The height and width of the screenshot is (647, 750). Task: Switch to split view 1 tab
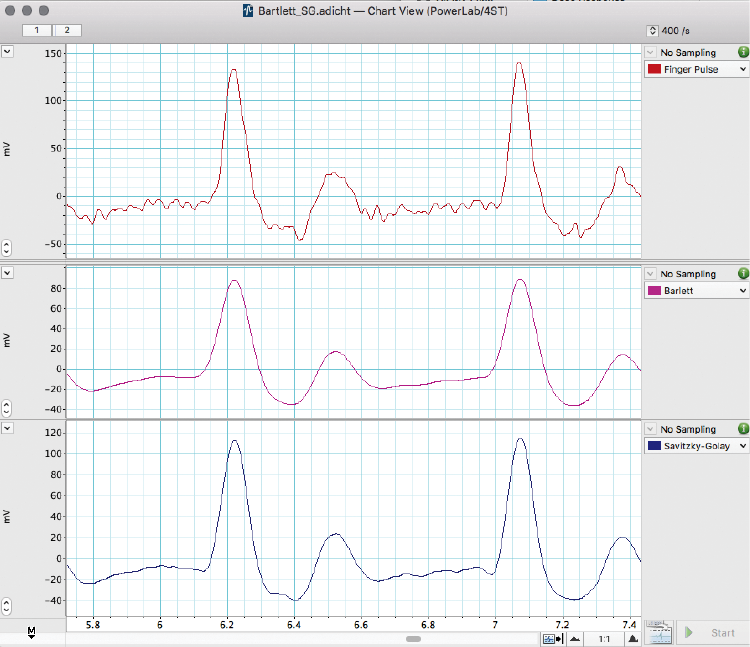coord(37,31)
